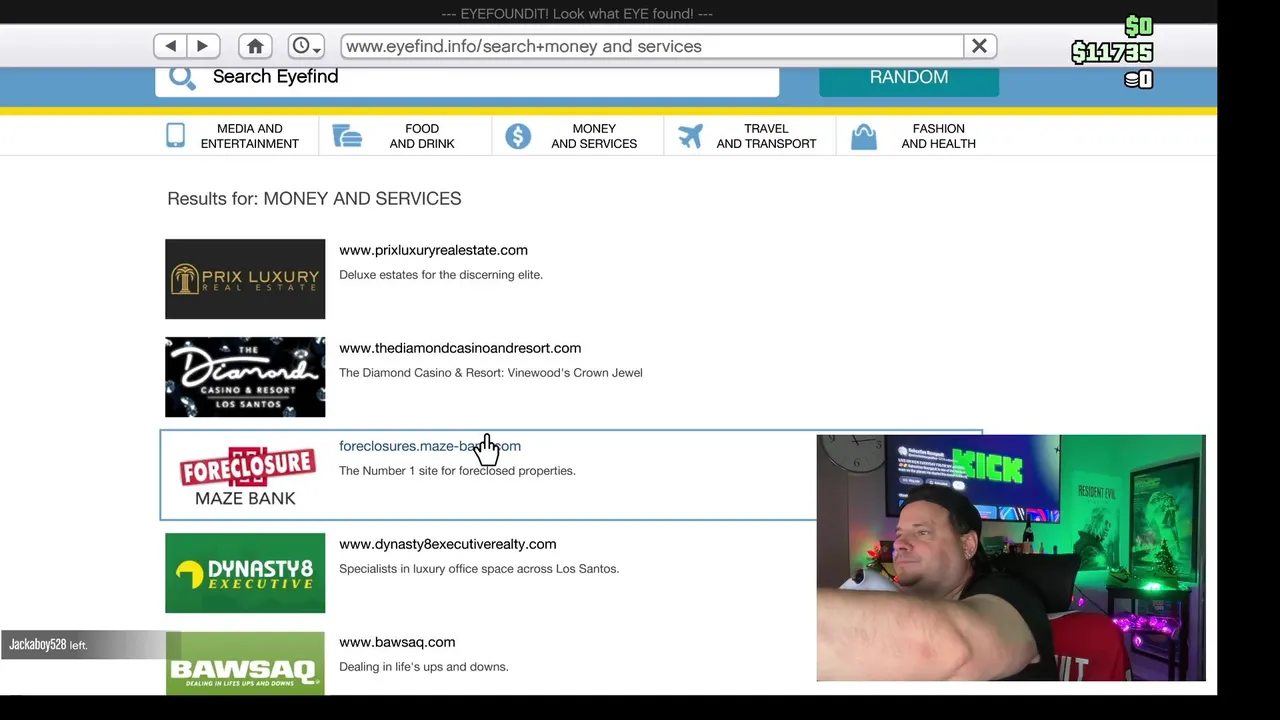Click the phone icon for Media and Entertainment

pos(176,136)
